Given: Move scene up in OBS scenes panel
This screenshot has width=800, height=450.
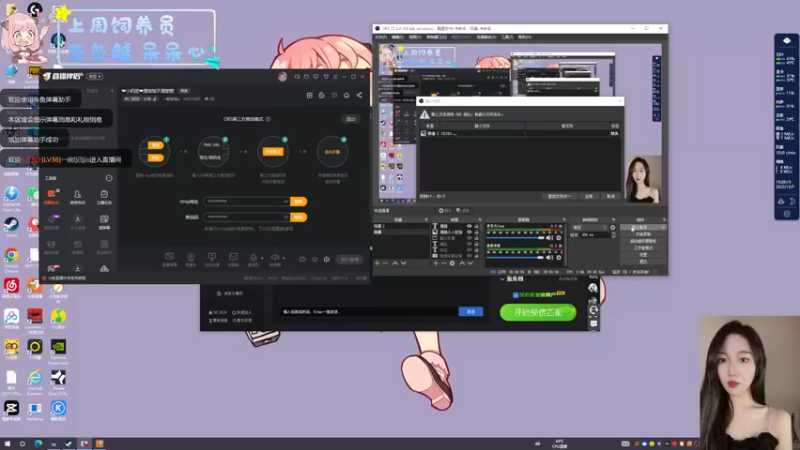Looking at the screenshot, I should pos(395,263).
